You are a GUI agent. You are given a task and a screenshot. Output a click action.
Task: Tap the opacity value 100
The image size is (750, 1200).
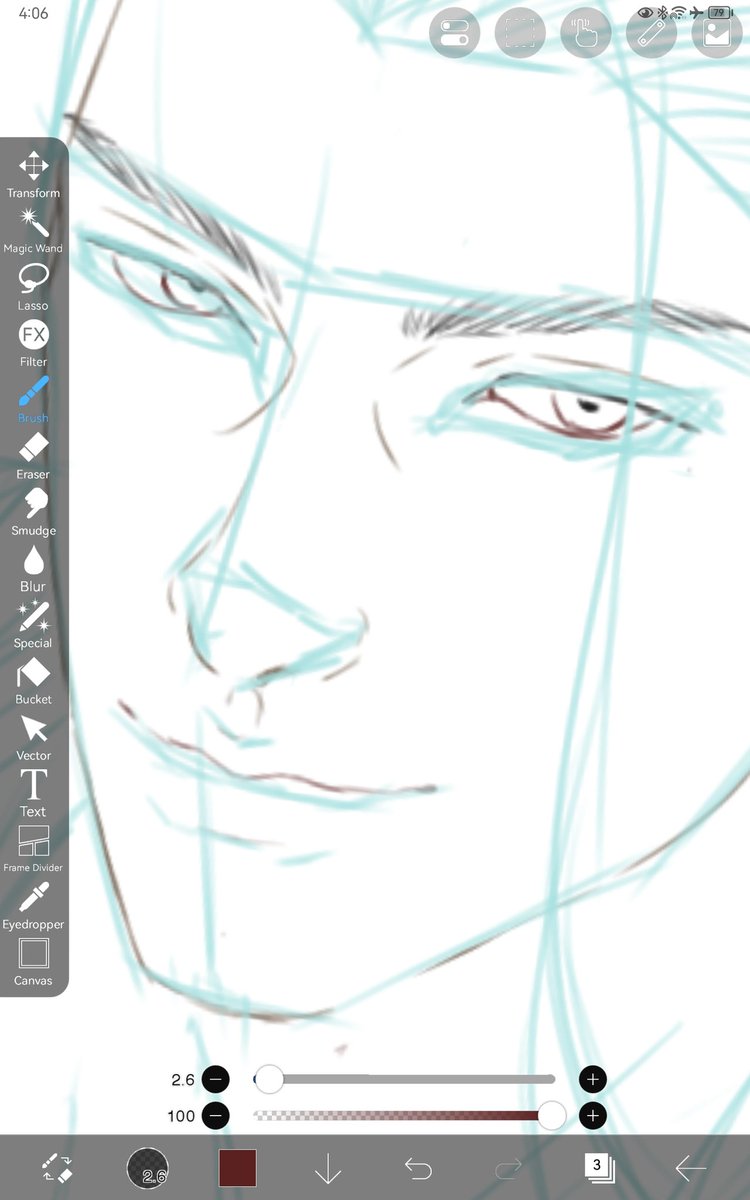pos(181,1115)
